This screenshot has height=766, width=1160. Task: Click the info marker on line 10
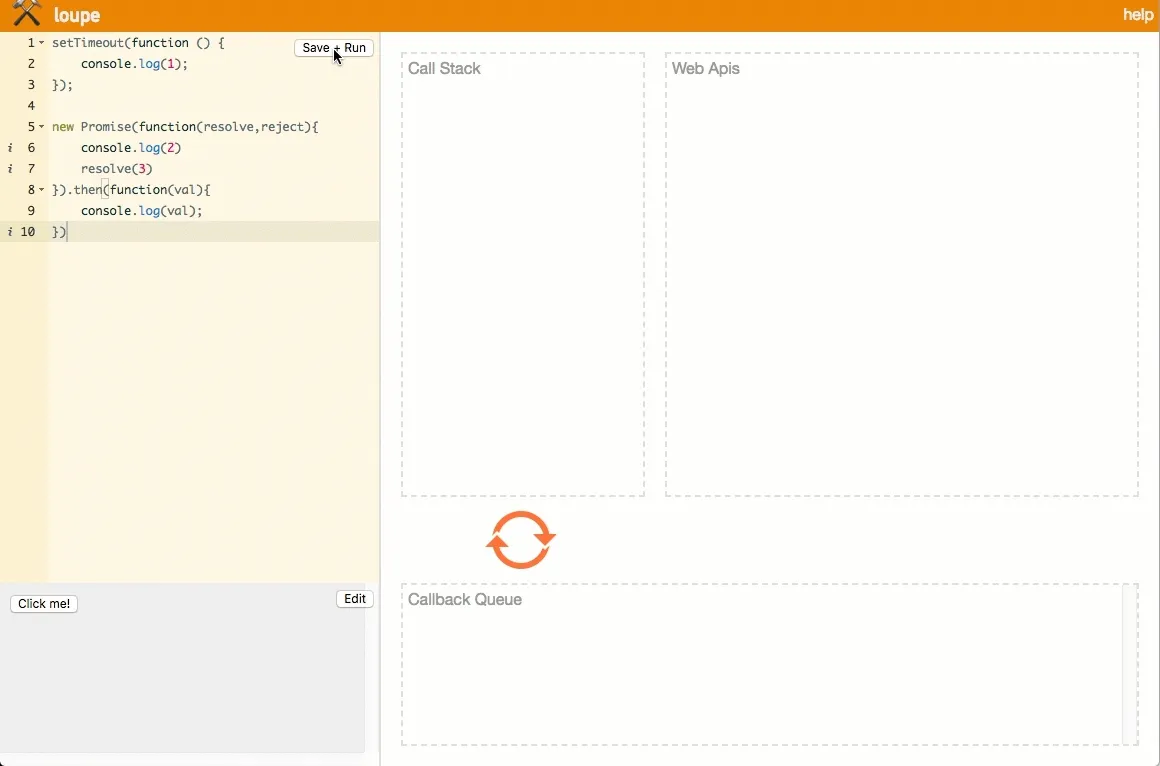(10, 232)
